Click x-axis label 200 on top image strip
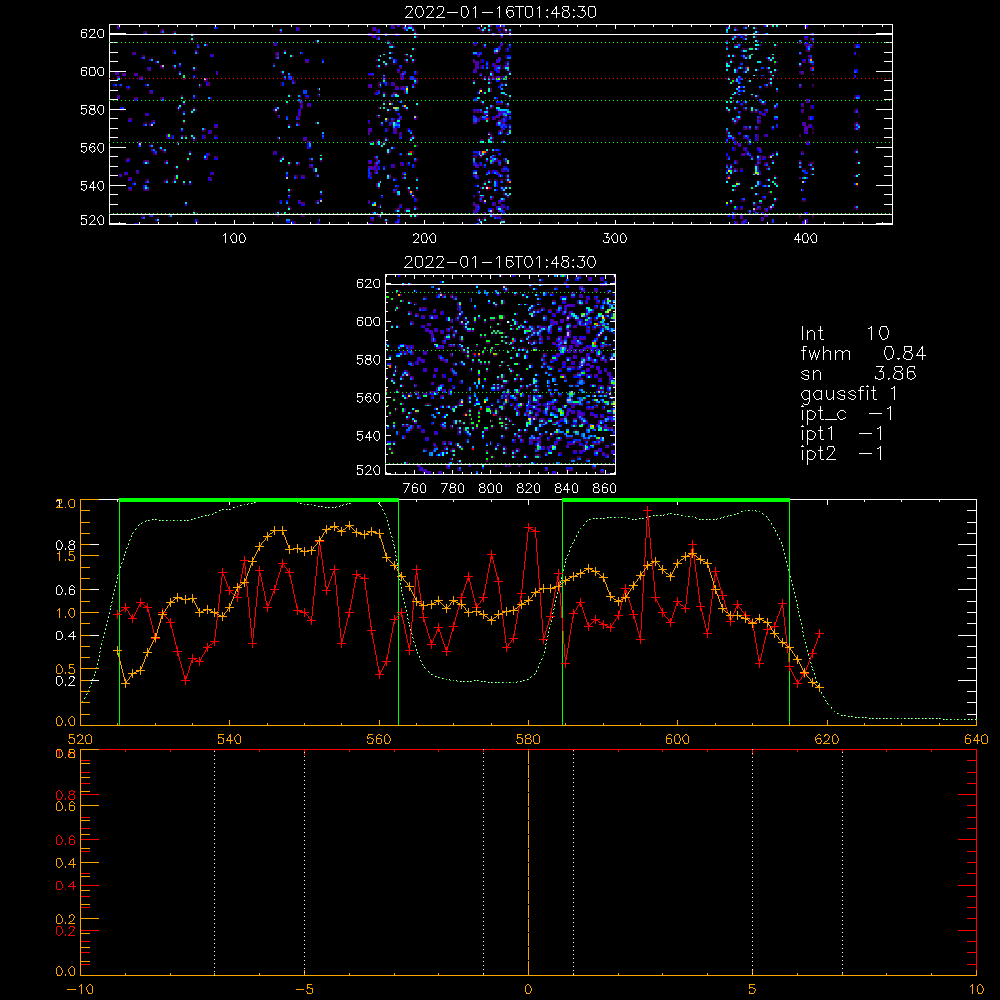Image resolution: width=1000 pixels, height=1000 pixels. [x=424, y=239]
